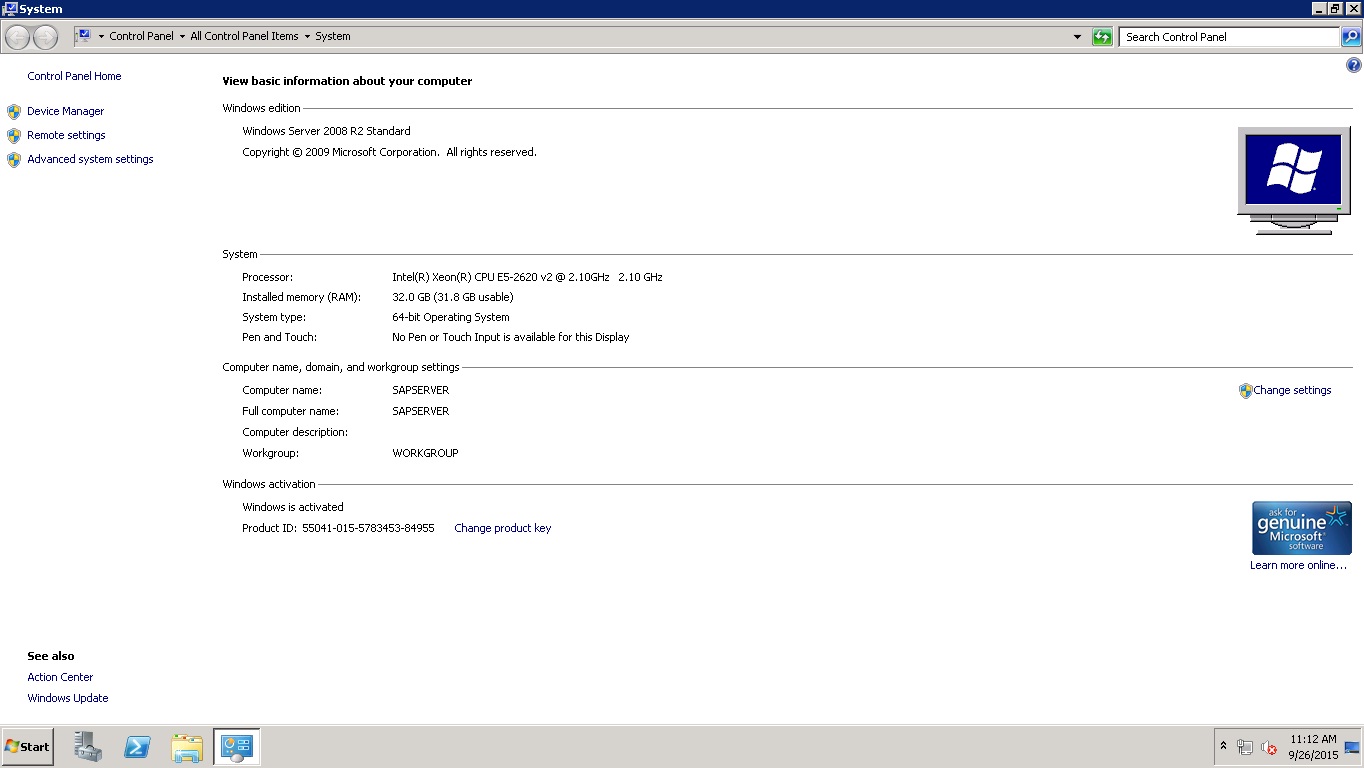Expand the Control Panel breadcrumb dropdown arrow
This screenshot has width=1364, height=768.
[x=182, y=37]
